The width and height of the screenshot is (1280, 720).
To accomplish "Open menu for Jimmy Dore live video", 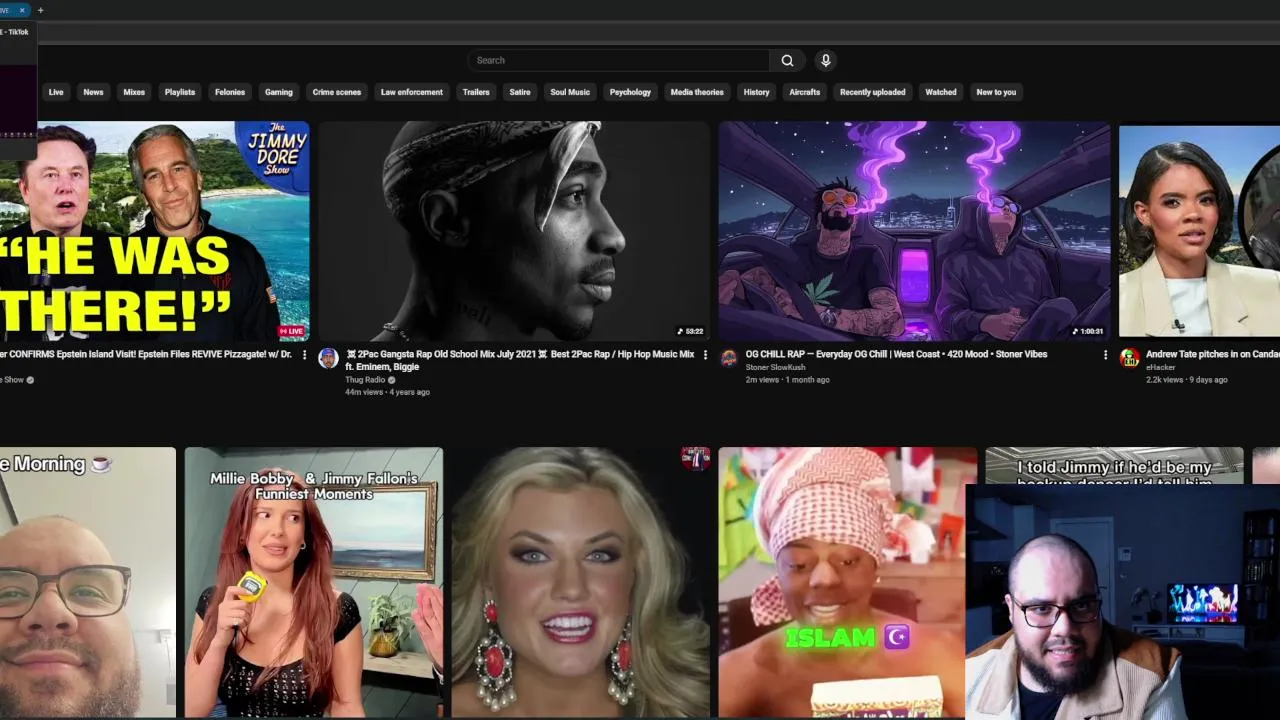I will [305, 354].
